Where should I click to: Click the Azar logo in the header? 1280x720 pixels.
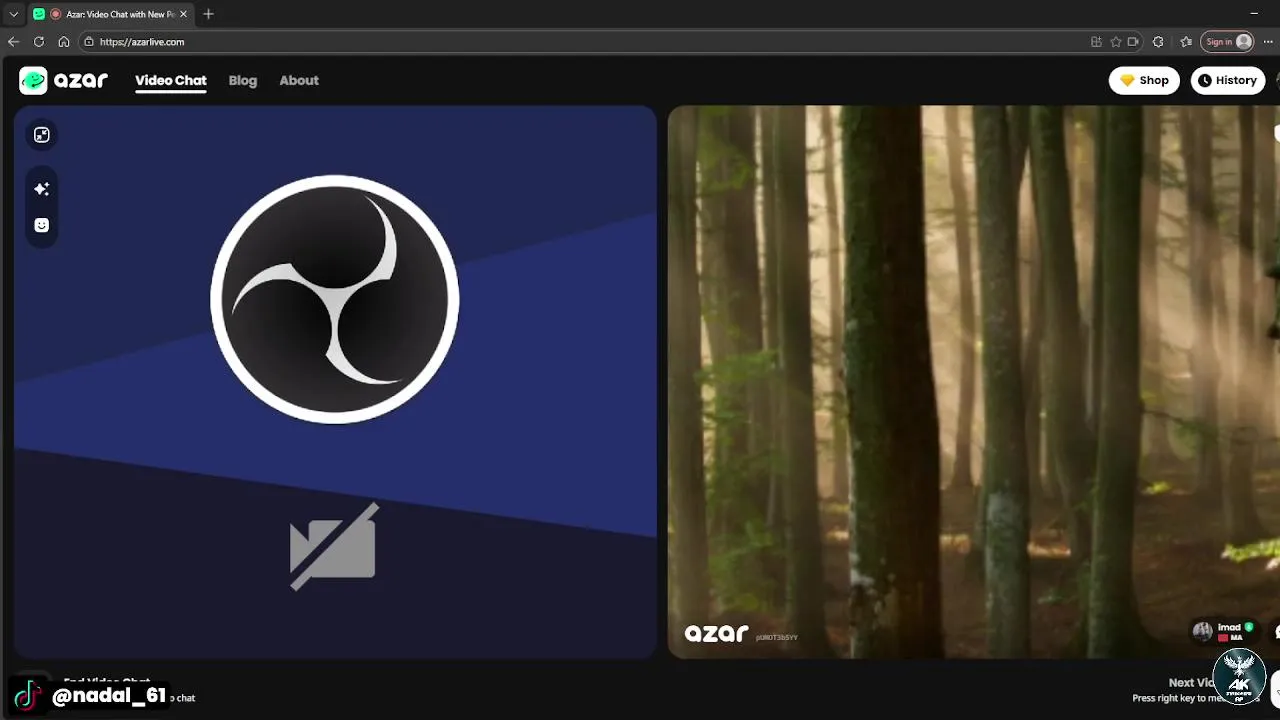click(63, 81)
